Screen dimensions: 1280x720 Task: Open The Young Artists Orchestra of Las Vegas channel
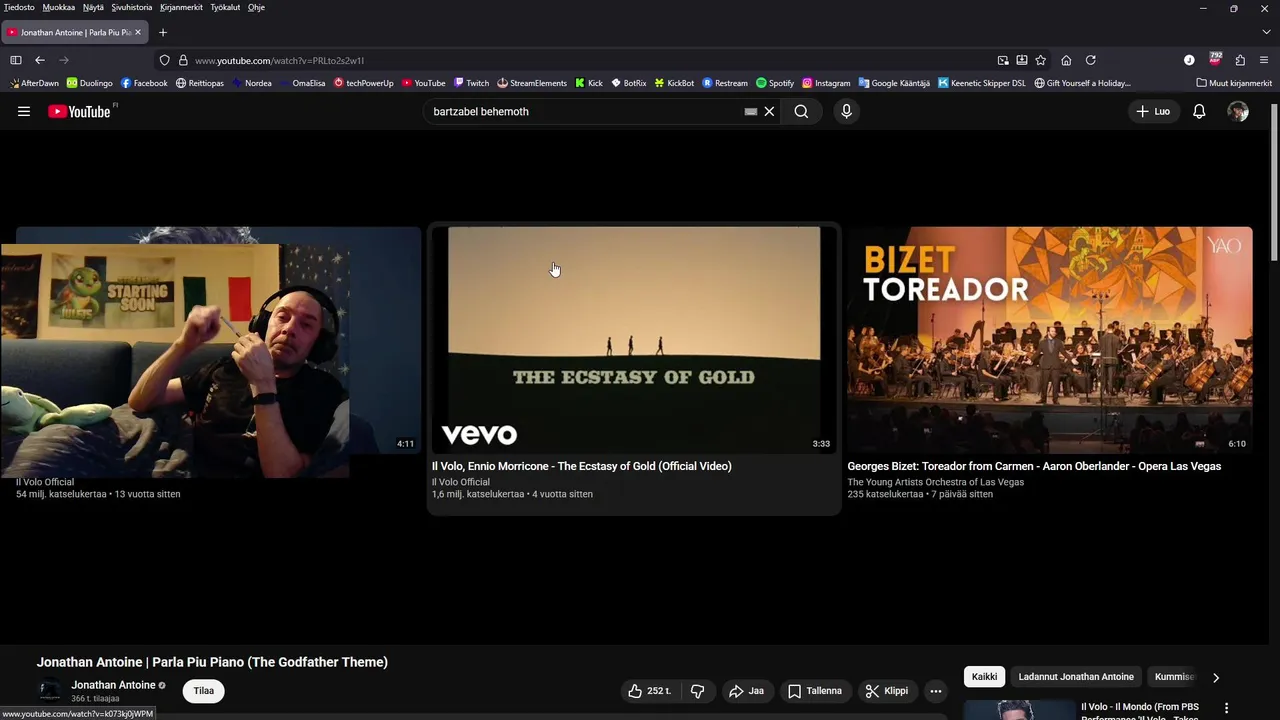coord(936,482)
